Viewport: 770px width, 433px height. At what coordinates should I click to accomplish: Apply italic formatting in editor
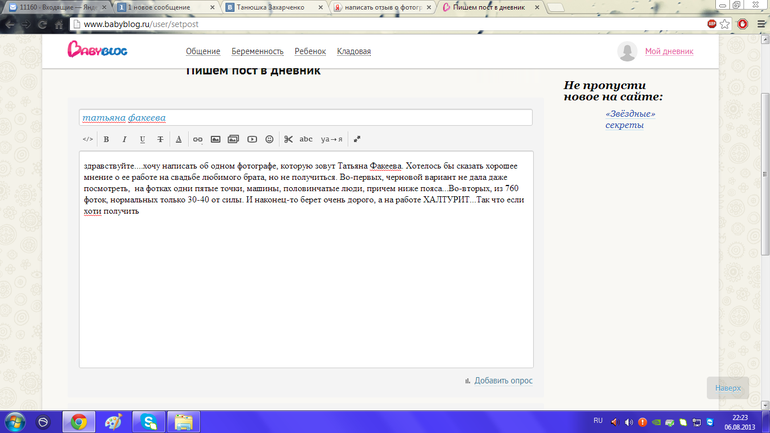coord(124,139)
